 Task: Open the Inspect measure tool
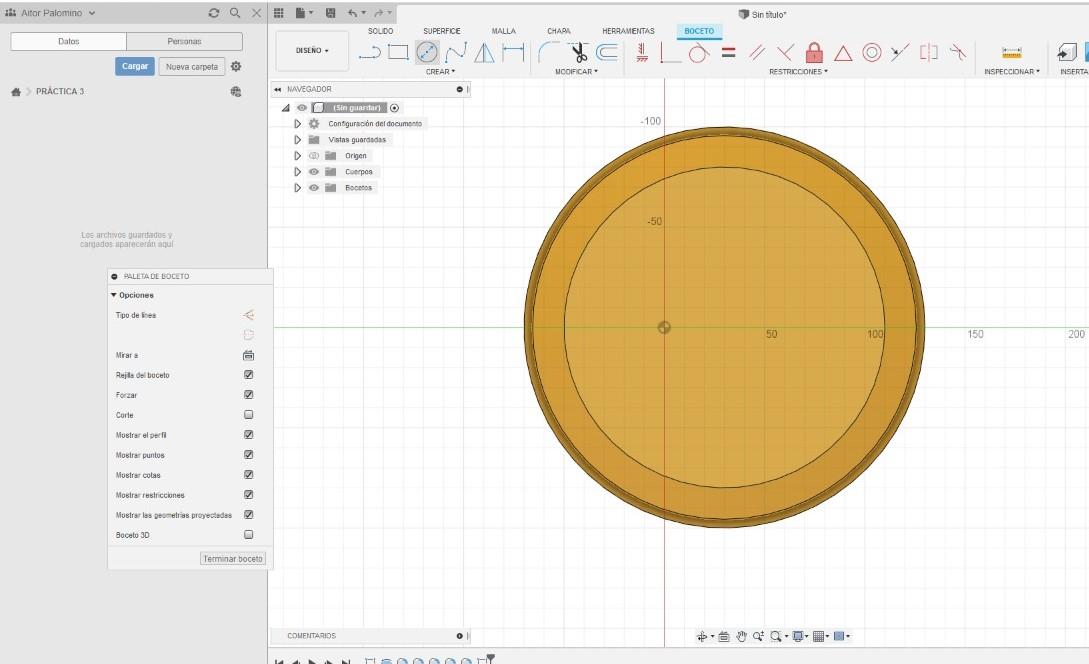(1012, 53)
